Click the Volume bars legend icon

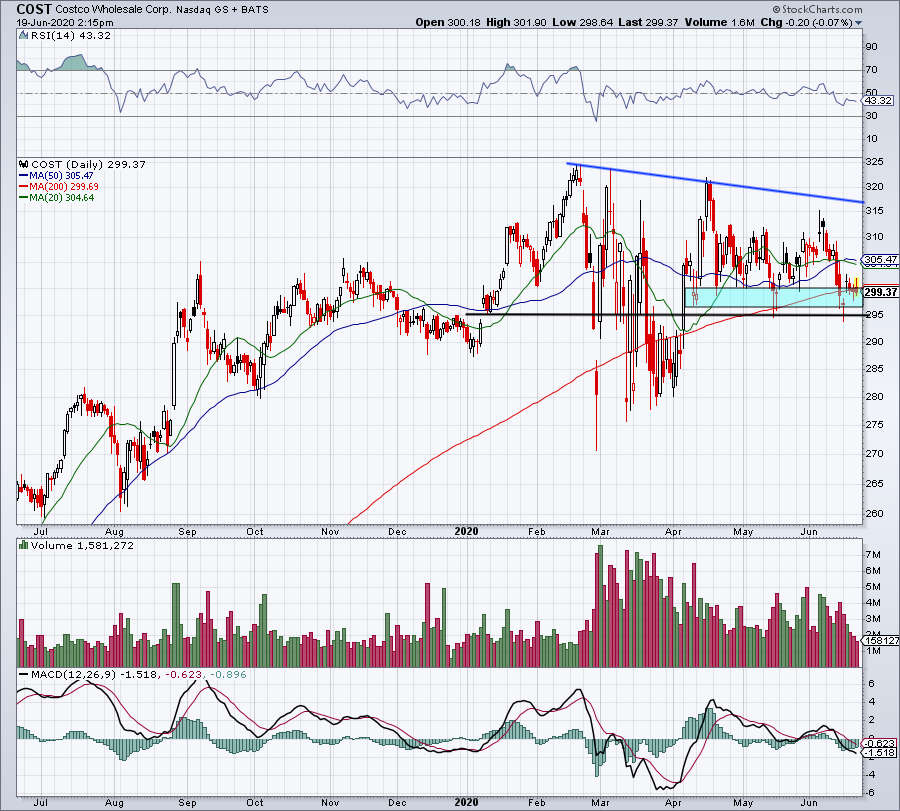click(24, 545)
